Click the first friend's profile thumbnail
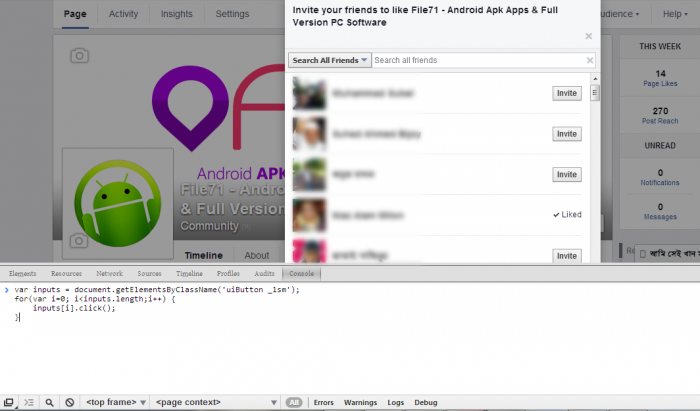 pos(309,93)
